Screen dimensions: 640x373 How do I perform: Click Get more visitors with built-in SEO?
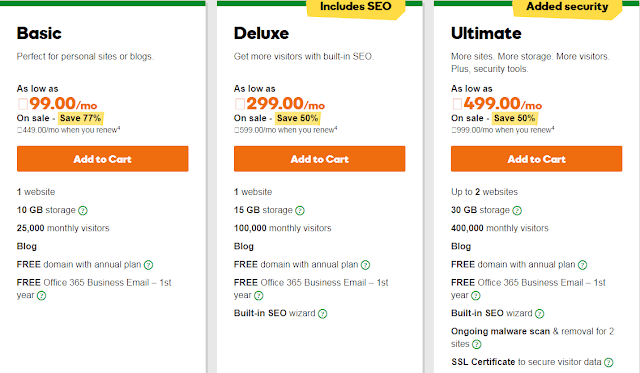[x=304, y=56]
